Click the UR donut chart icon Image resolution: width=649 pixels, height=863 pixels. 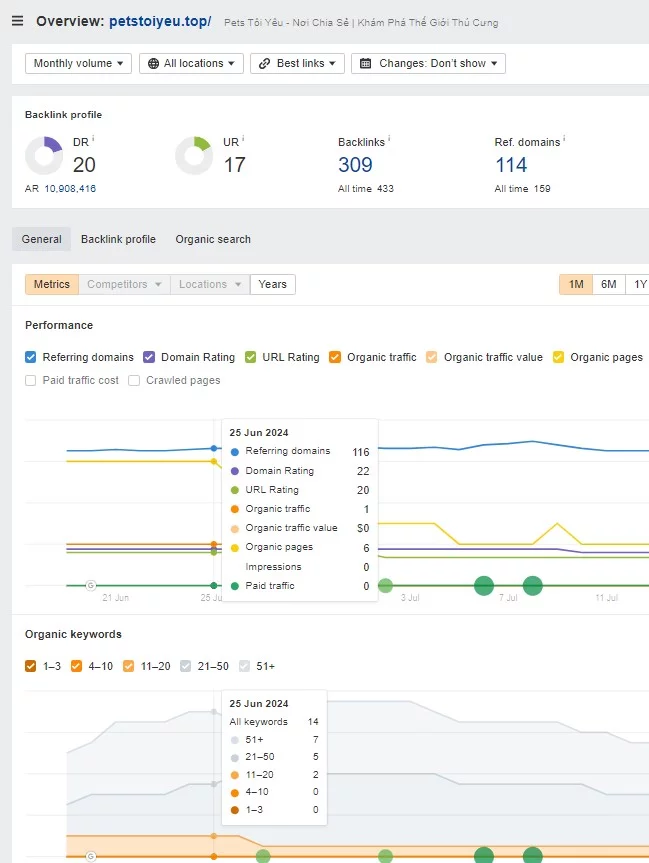pyautogui.click(x=194, y=156)
